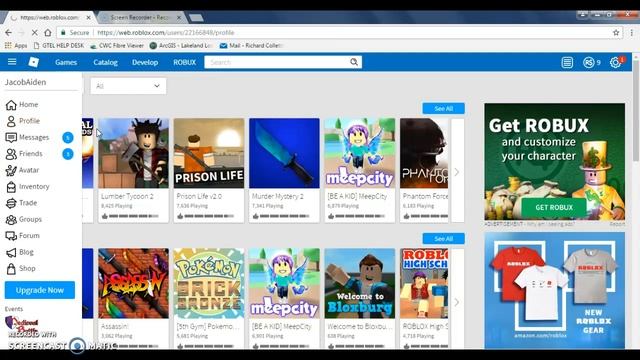This screenshot has width=640, height=360.
Task: Open Forum in the sidebar
Action: 22,236
